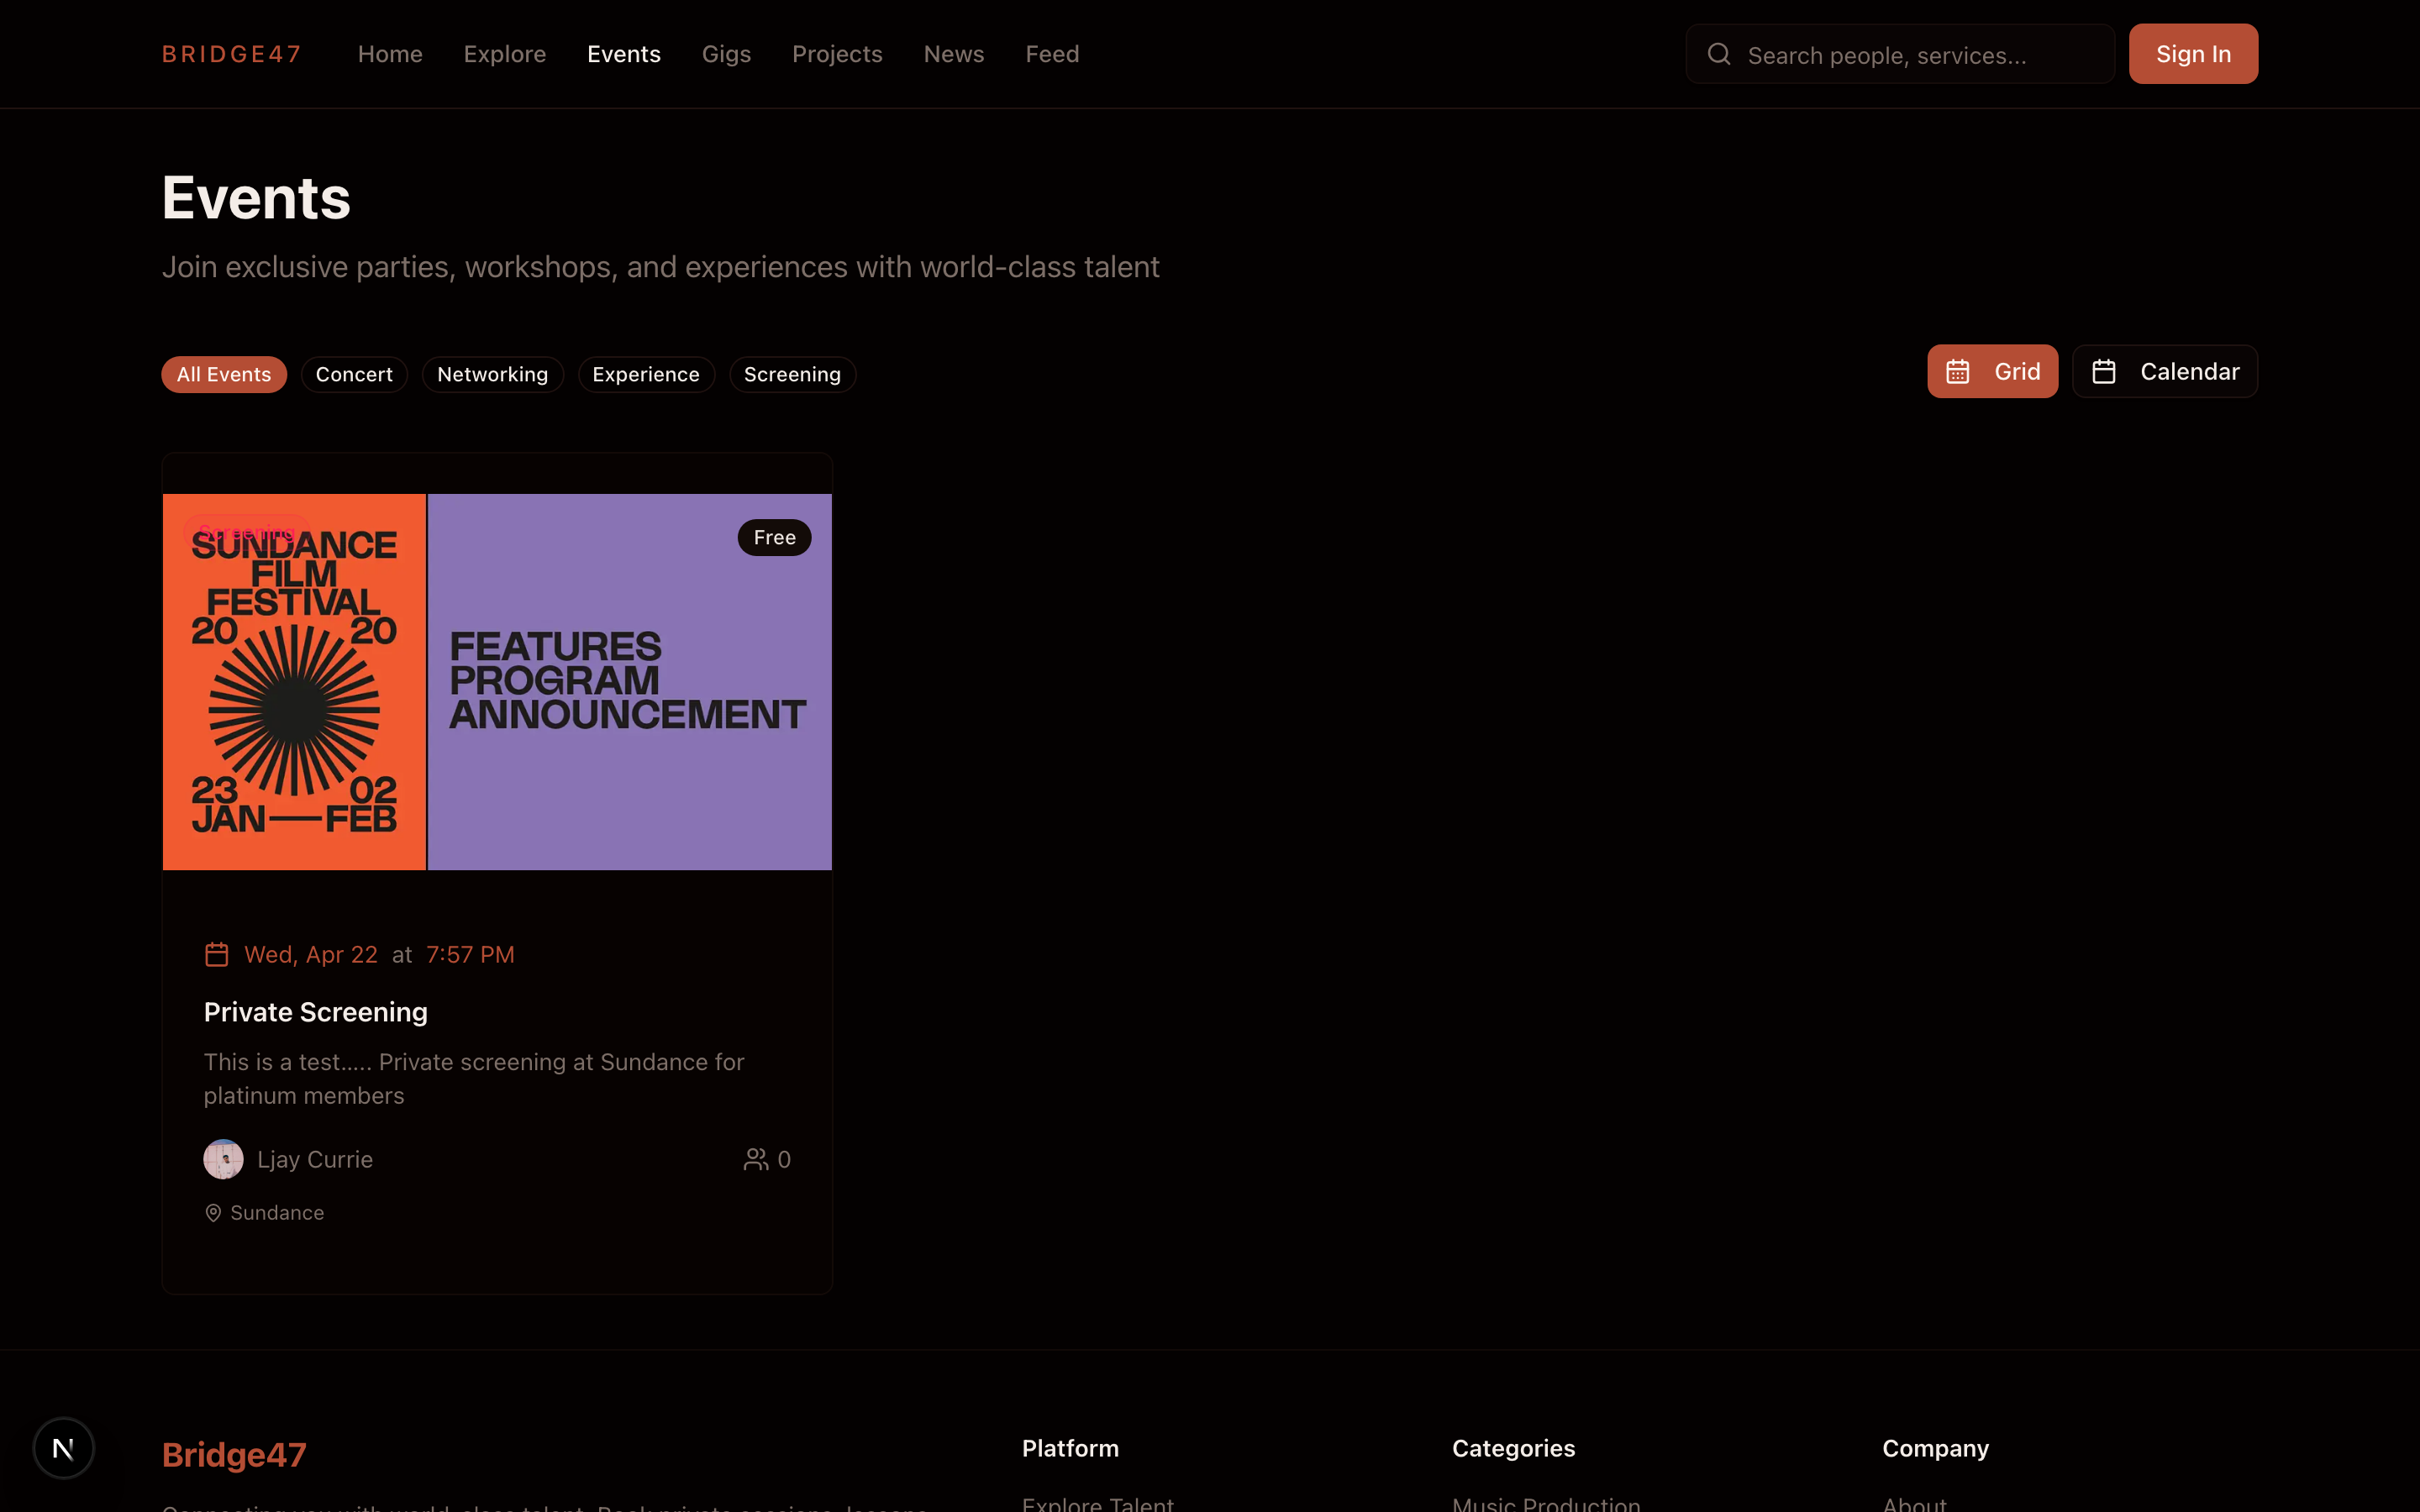
Task: Filter events by Networking
Action: click(x=492, y=375)
